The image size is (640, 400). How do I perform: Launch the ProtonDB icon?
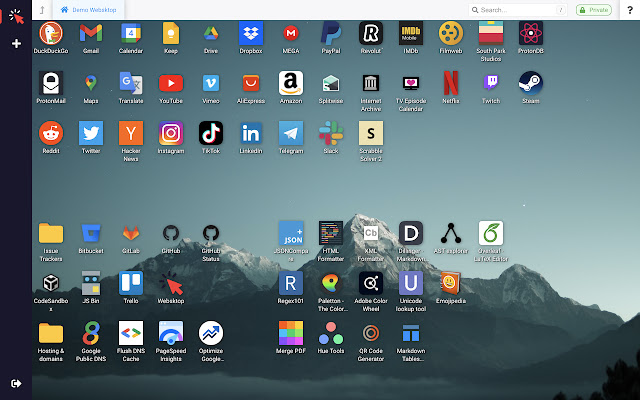click(531, 33)
